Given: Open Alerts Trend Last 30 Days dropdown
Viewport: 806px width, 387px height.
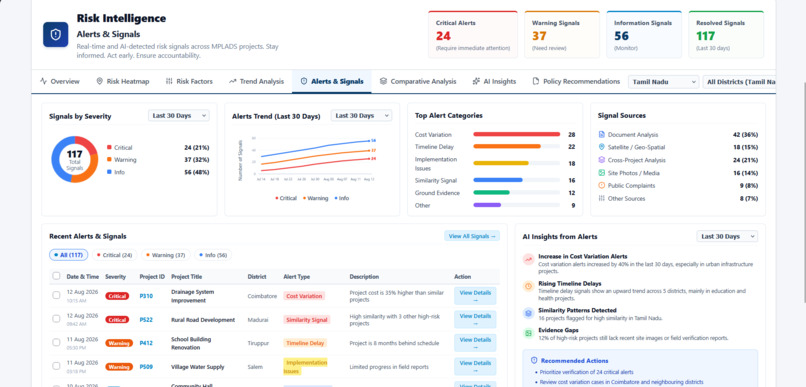Looking at the screenshot, I should point(361,116).
